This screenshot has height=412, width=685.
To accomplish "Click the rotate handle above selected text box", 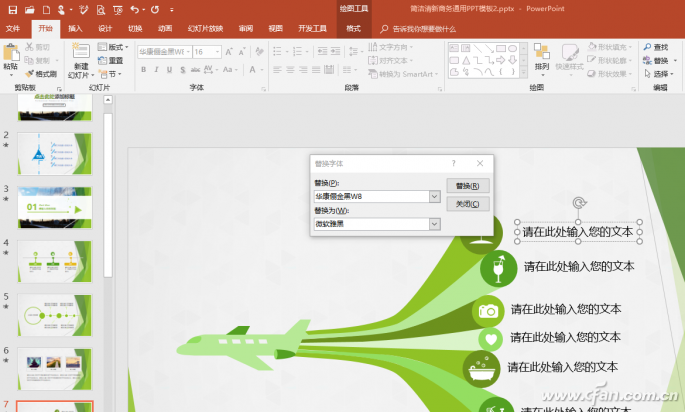I will pos(579,203).
